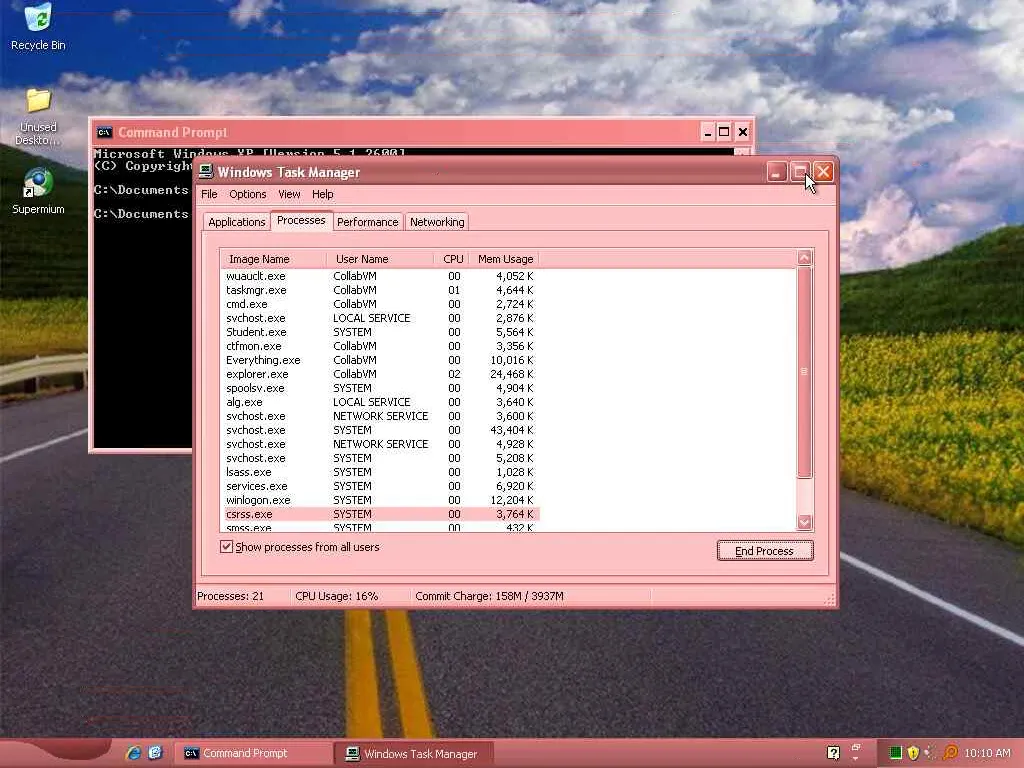
Task: Minimize the Windows Task Manager window
Action: [x=776, y=172]
